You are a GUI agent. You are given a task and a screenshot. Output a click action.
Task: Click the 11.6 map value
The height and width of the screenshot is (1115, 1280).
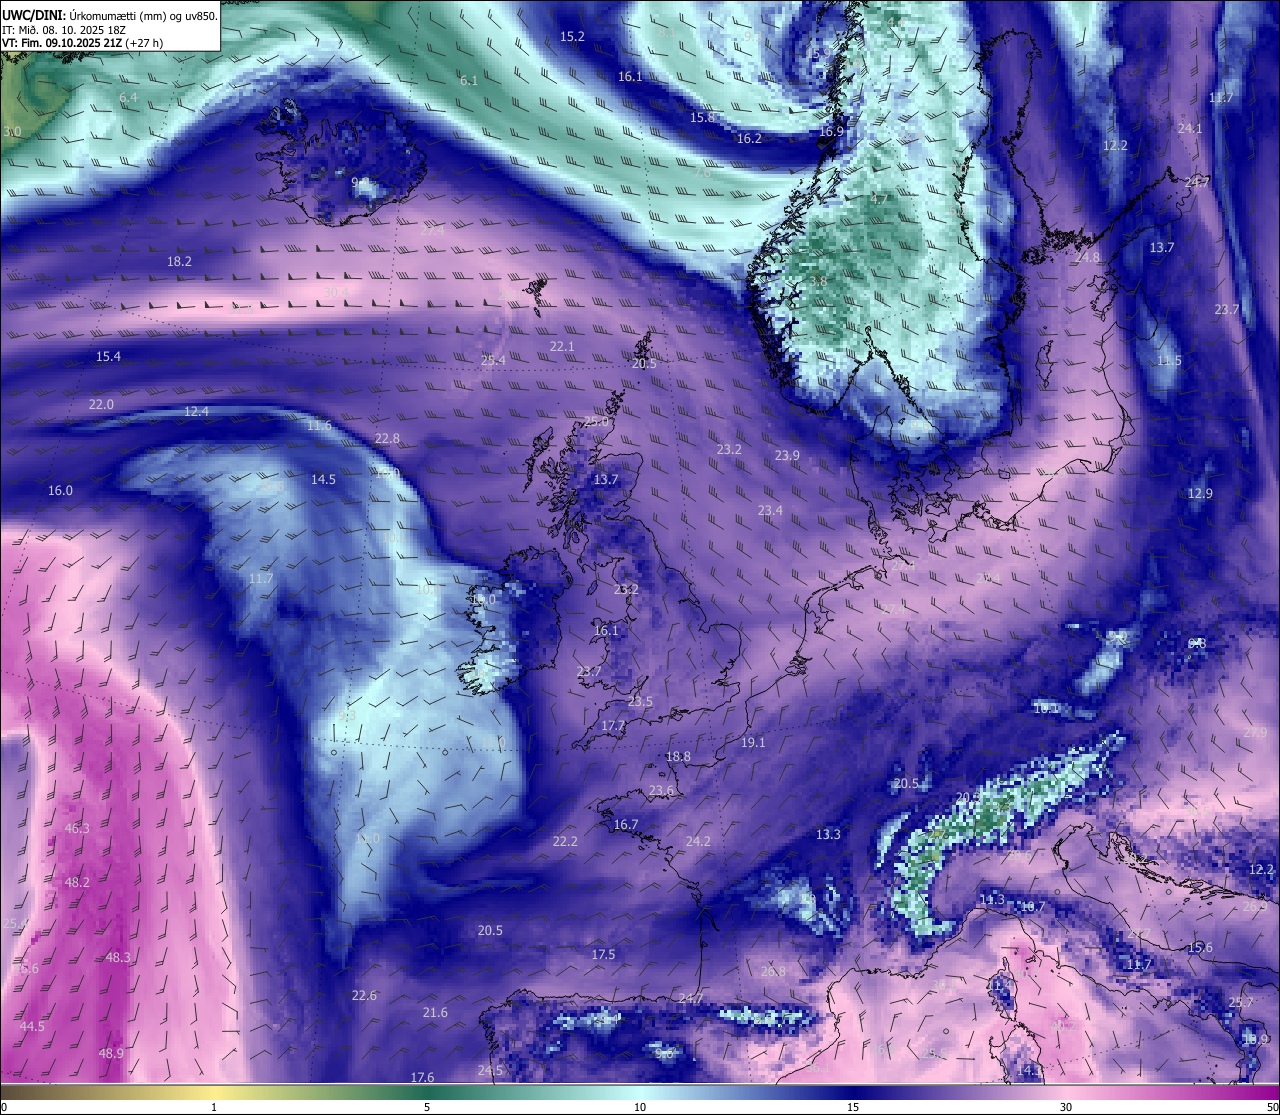[x=319, y=425]
